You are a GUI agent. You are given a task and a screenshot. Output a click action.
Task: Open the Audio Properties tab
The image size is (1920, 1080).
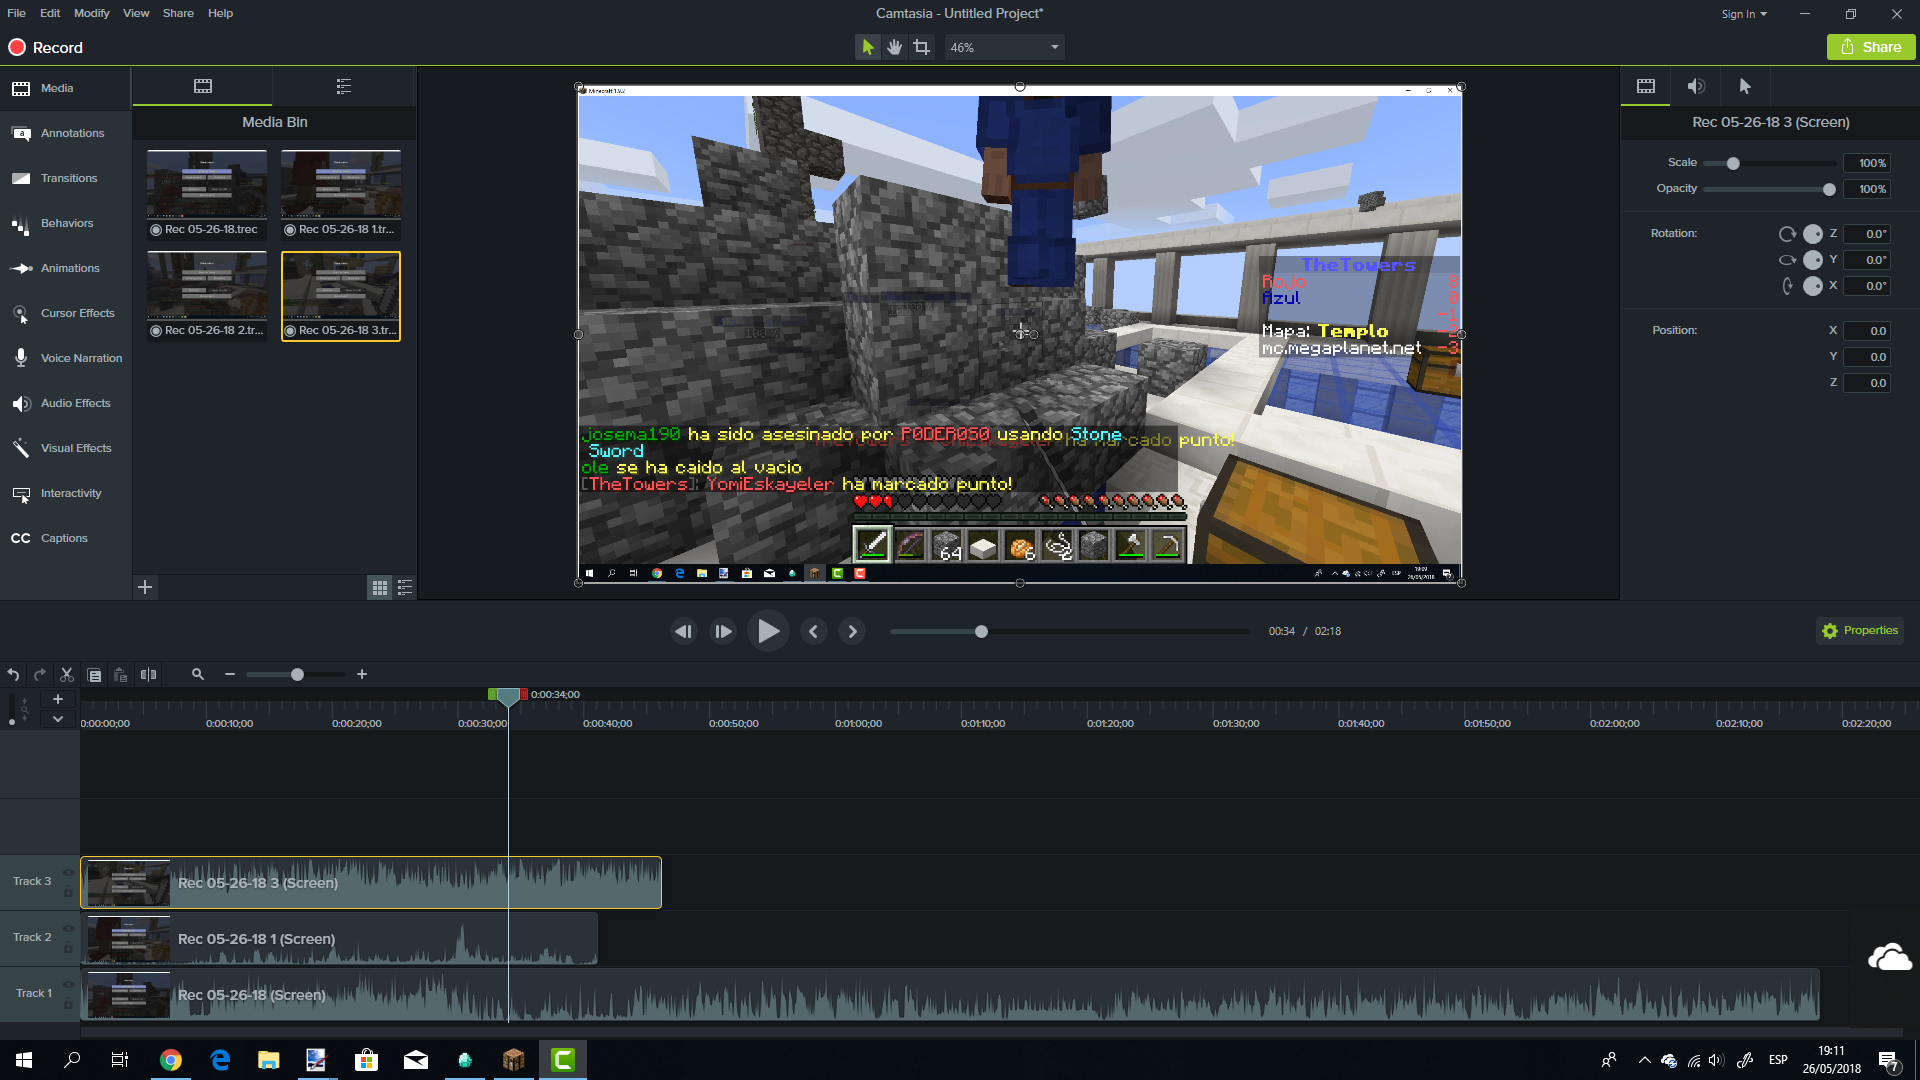(x=1696, y=86)
